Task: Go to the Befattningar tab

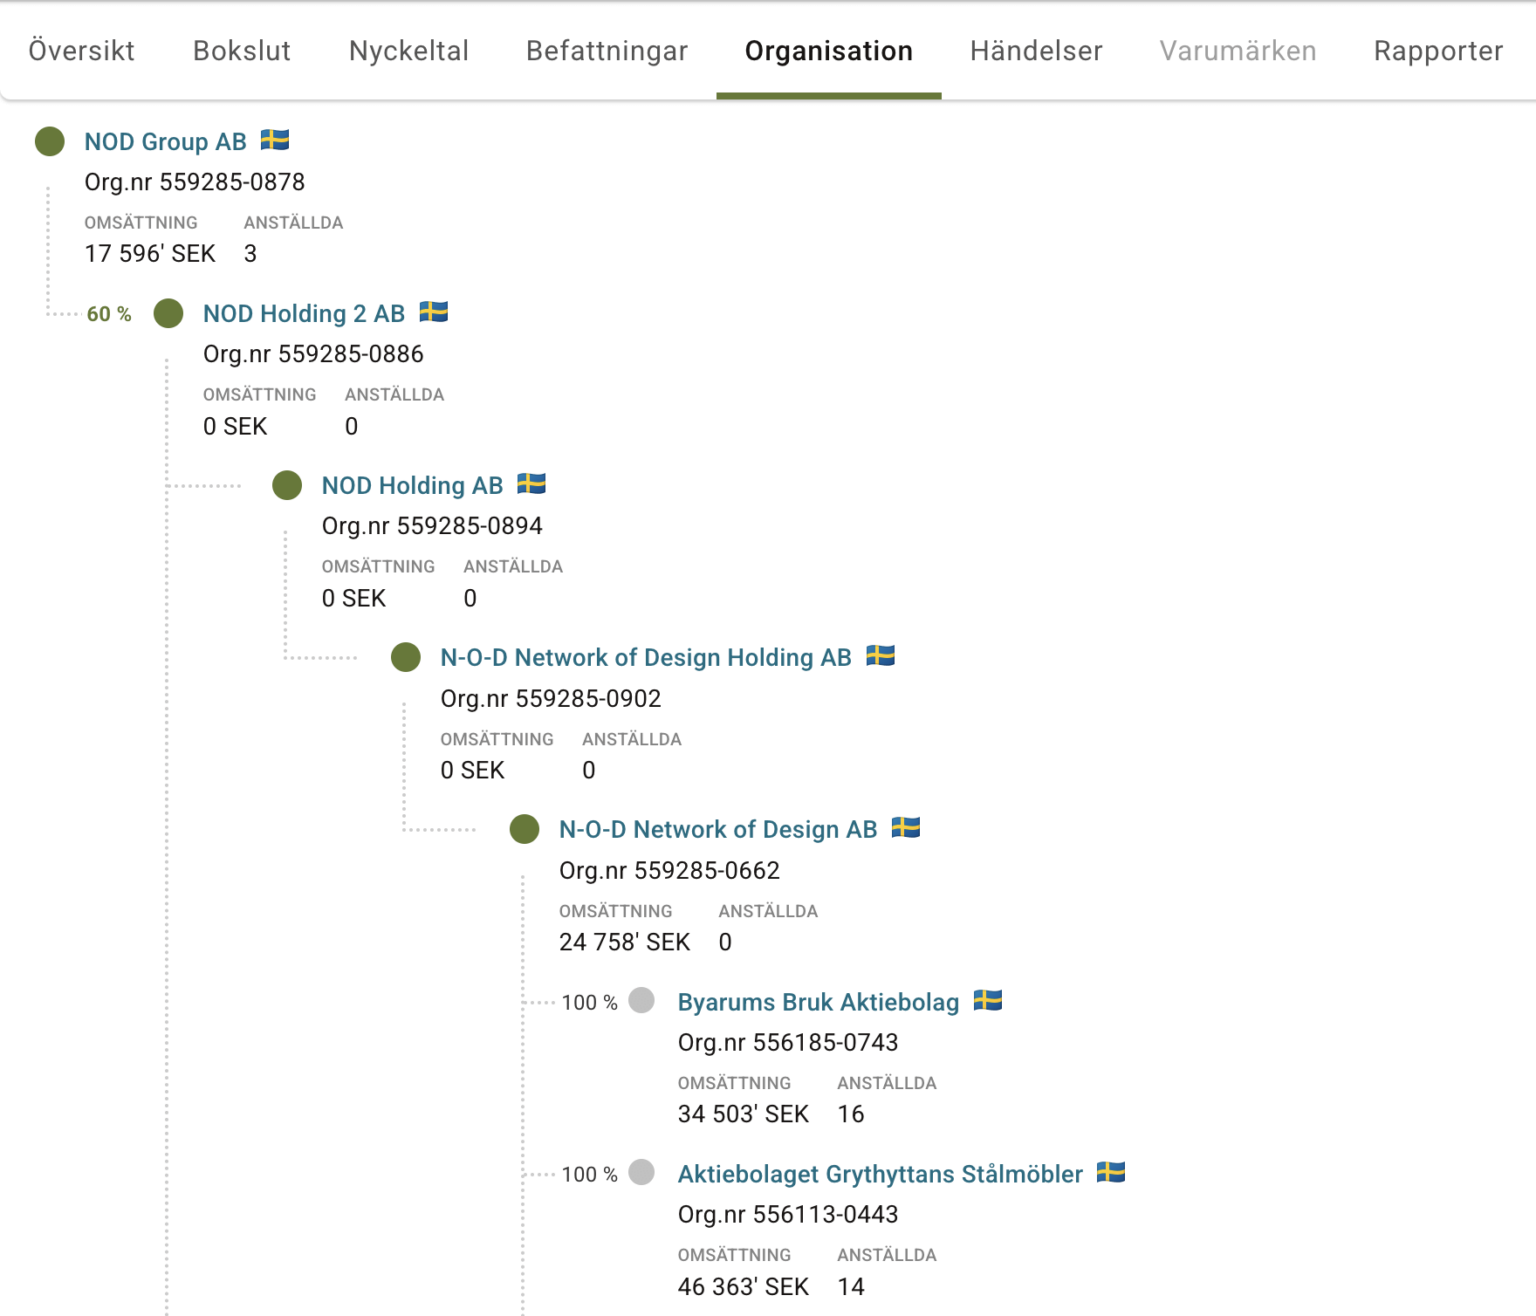Action: tap(607, 51)
